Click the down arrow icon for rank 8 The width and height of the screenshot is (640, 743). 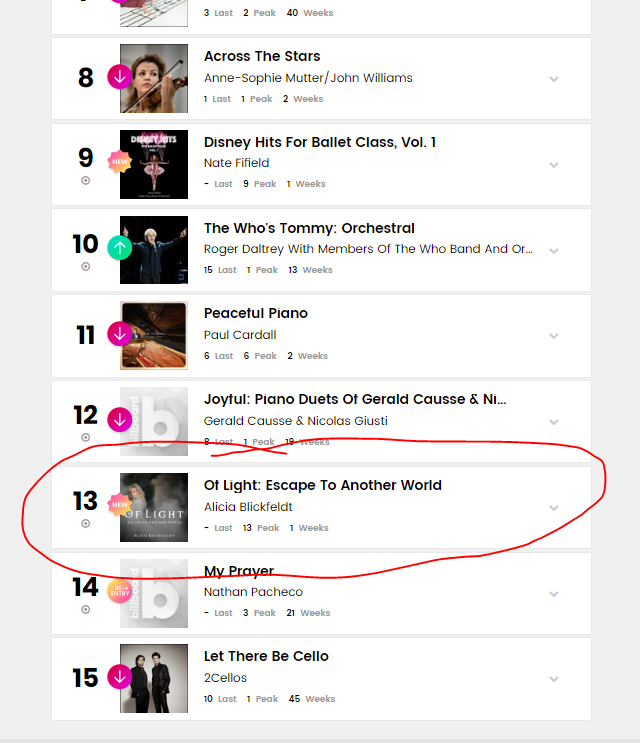(119, 77)
